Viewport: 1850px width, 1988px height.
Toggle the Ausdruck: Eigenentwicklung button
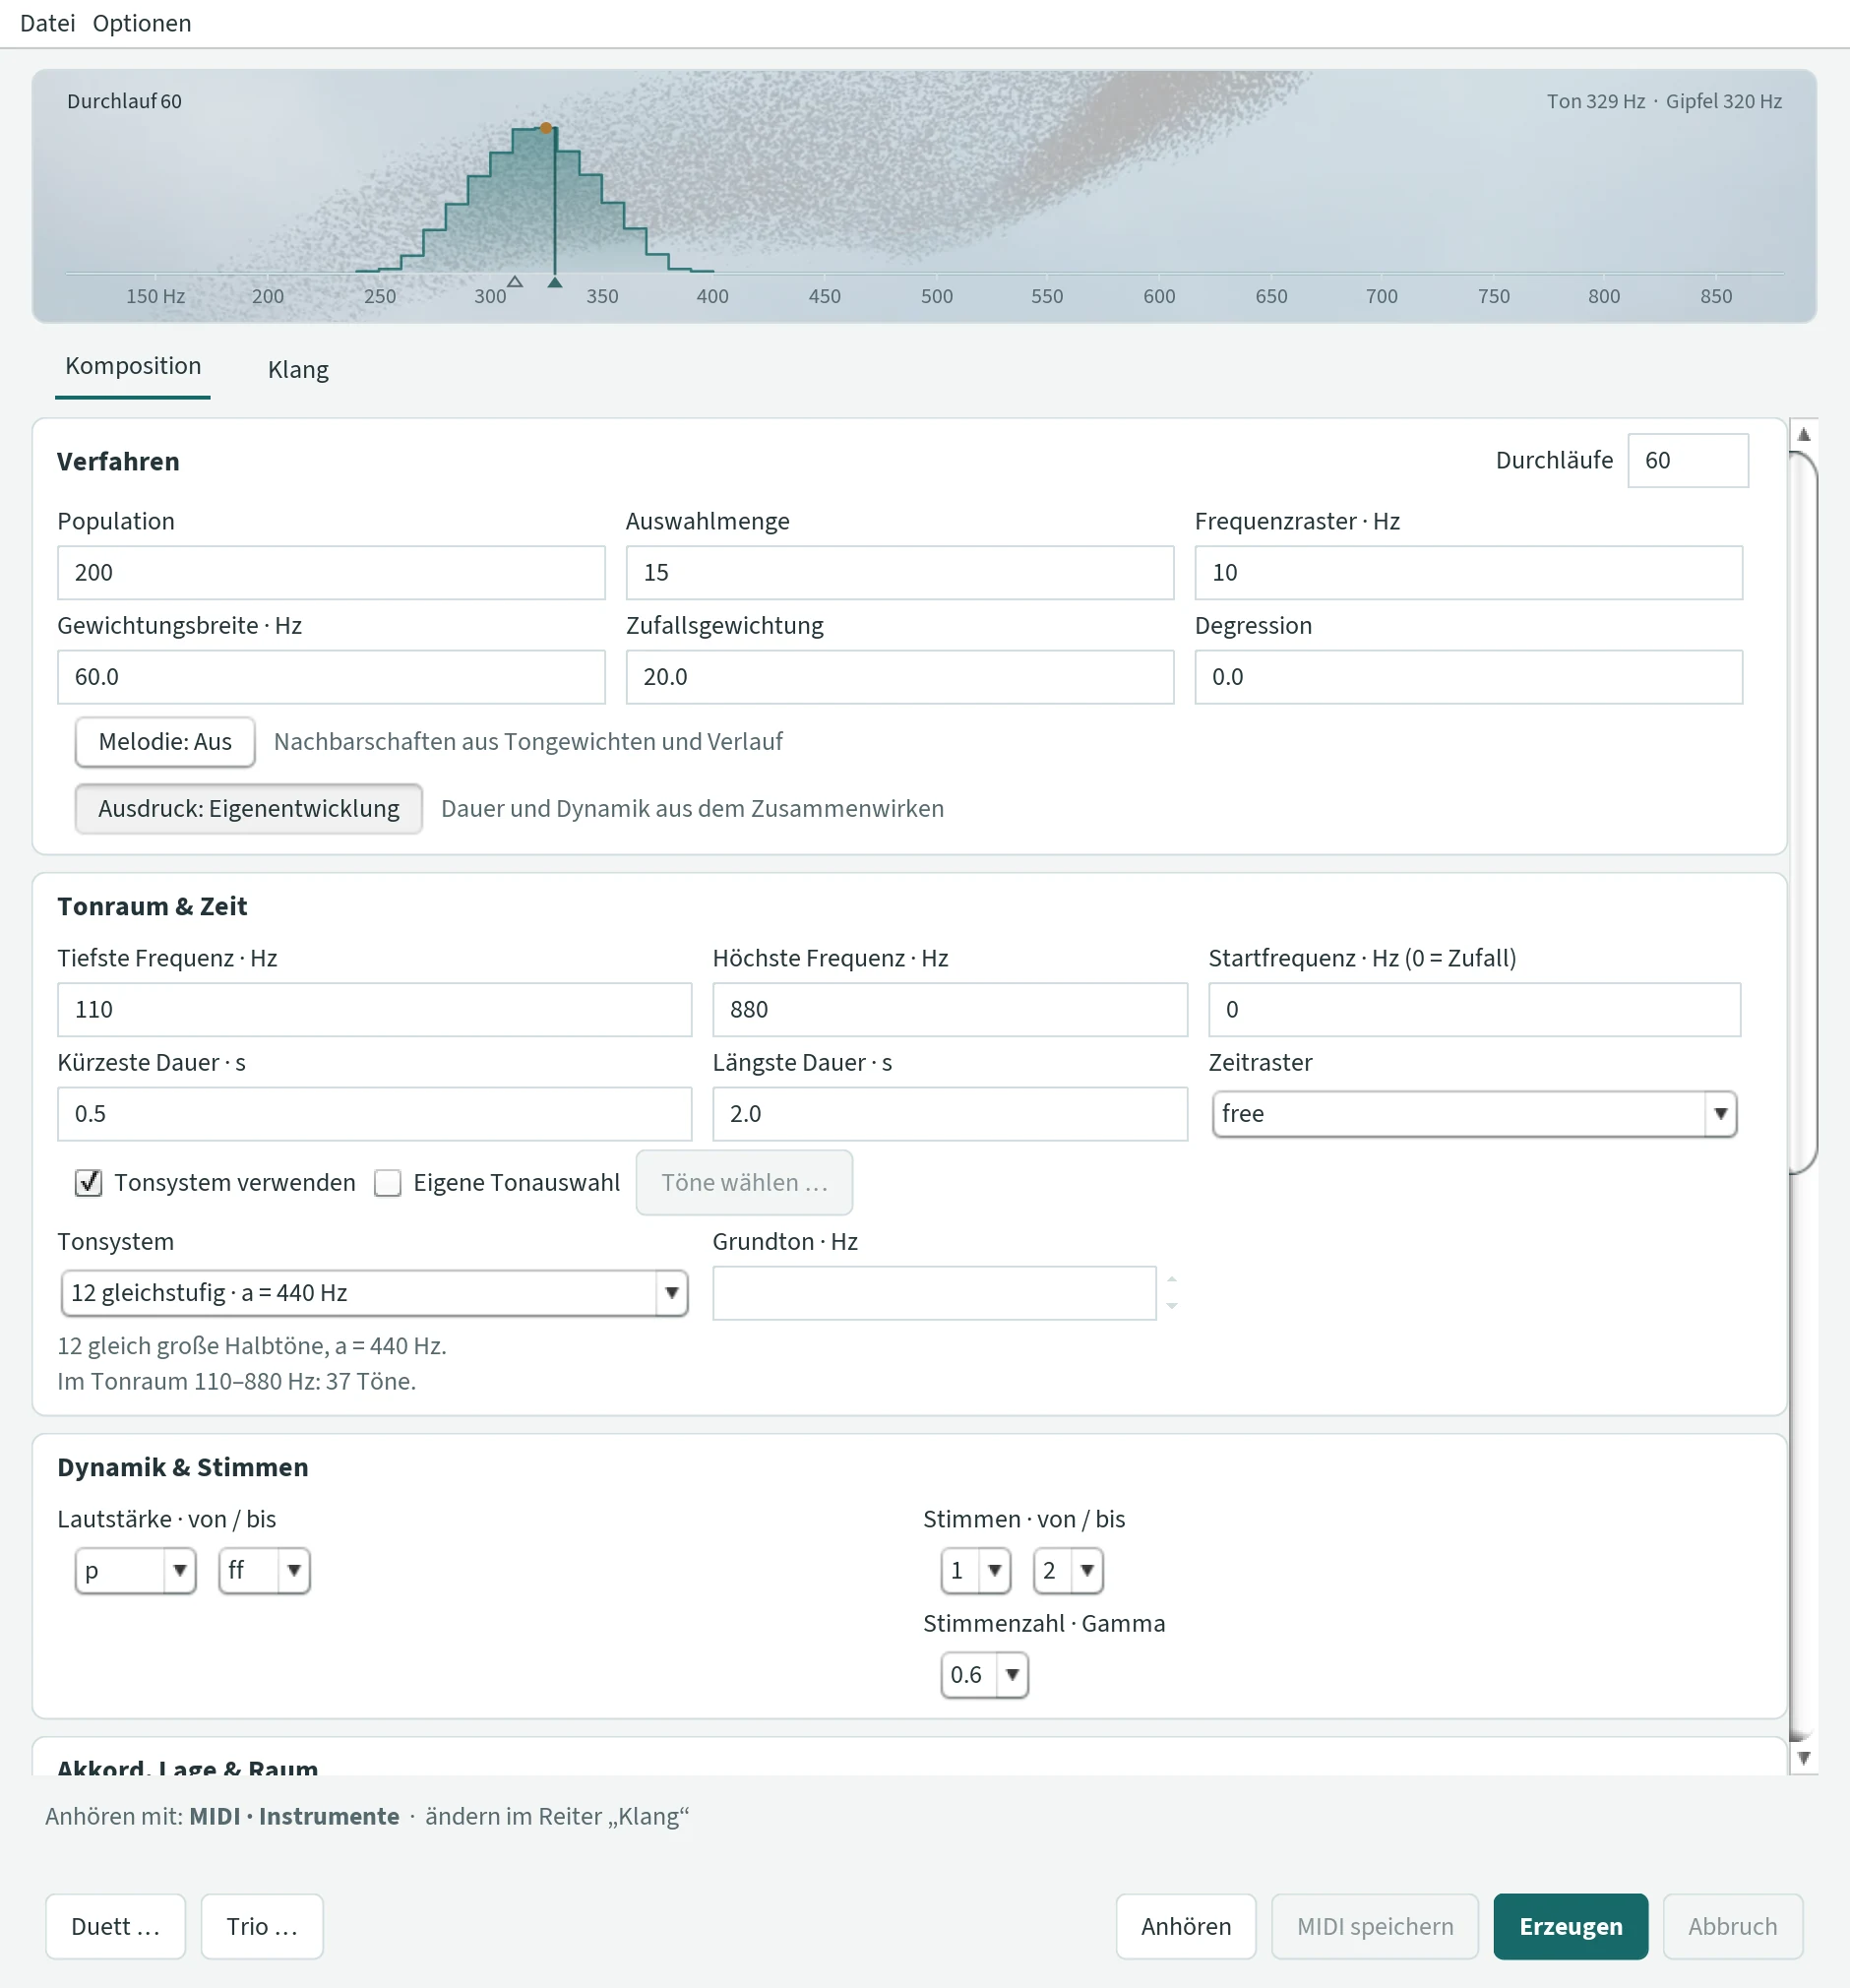click(249, 809)
